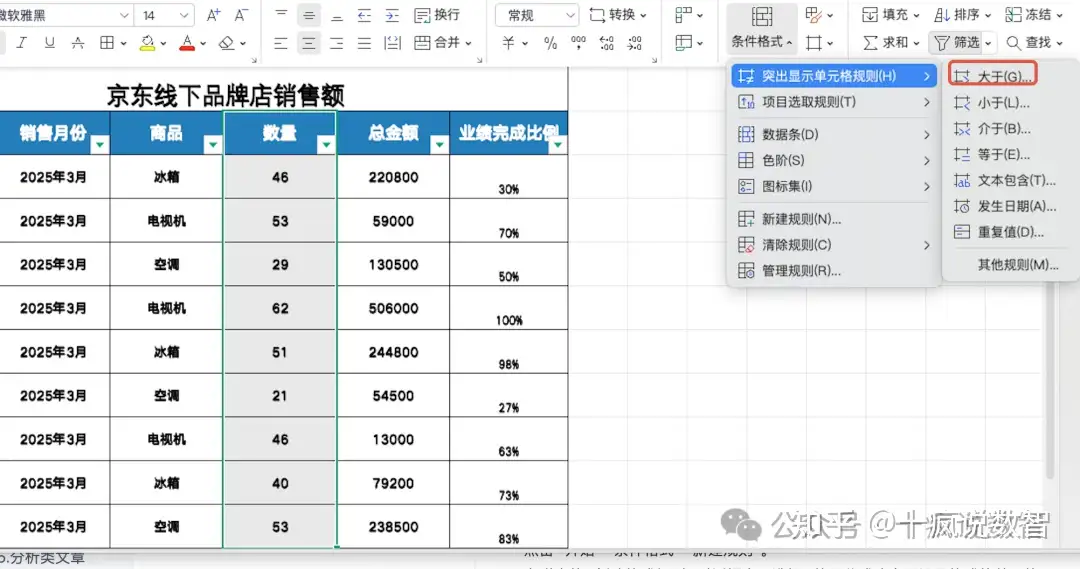Open the font size 14 dropdown
The width and height of the screenshot is (1080, 569).
coord(183,14)
